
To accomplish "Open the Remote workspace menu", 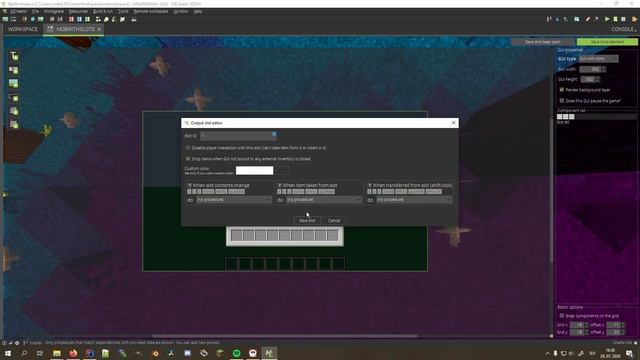I will point(151,11).
